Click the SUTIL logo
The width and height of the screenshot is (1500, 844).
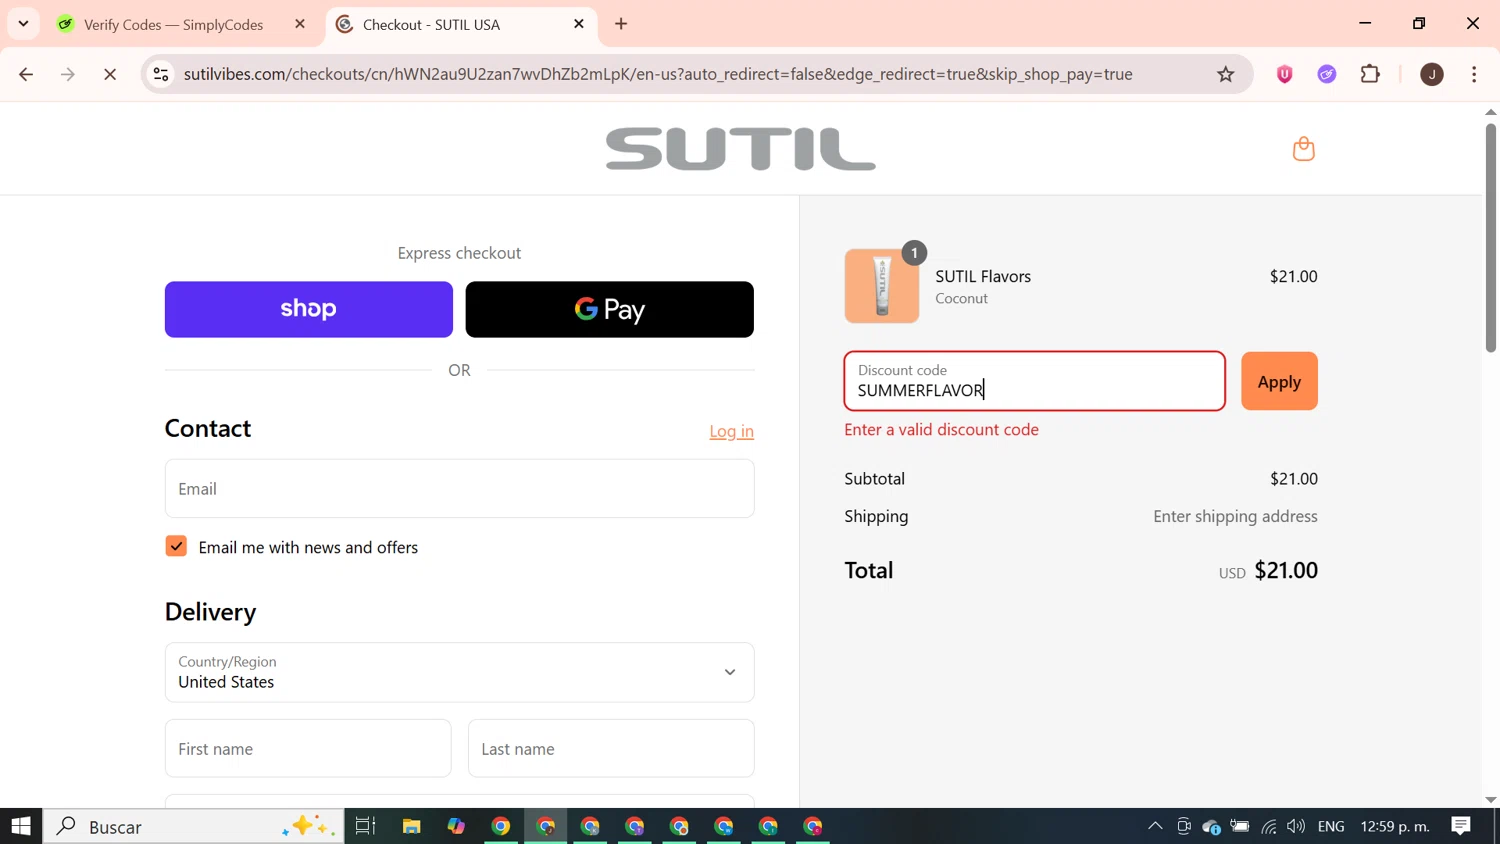[x=740, y=149]
